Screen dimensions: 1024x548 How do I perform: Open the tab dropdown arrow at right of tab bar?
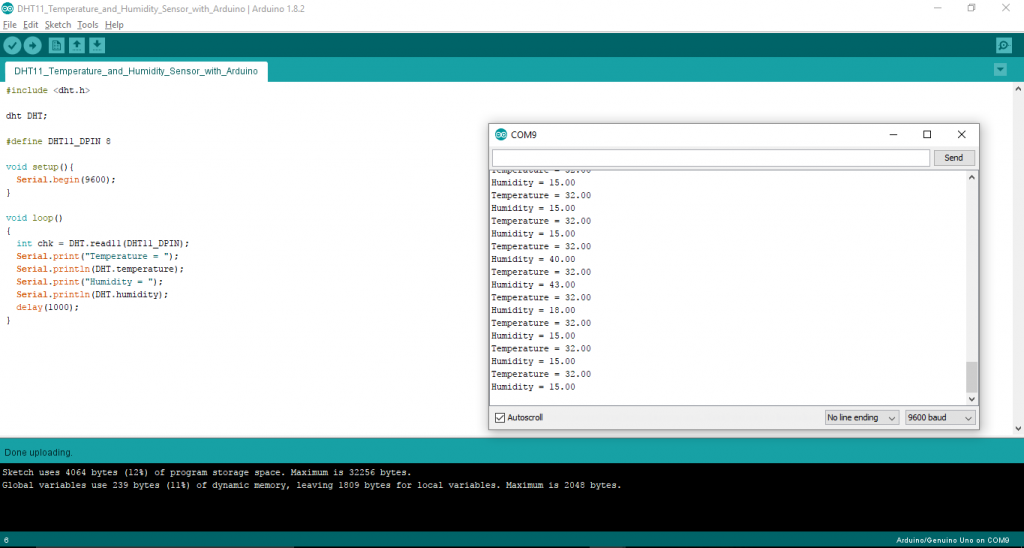1000,69
